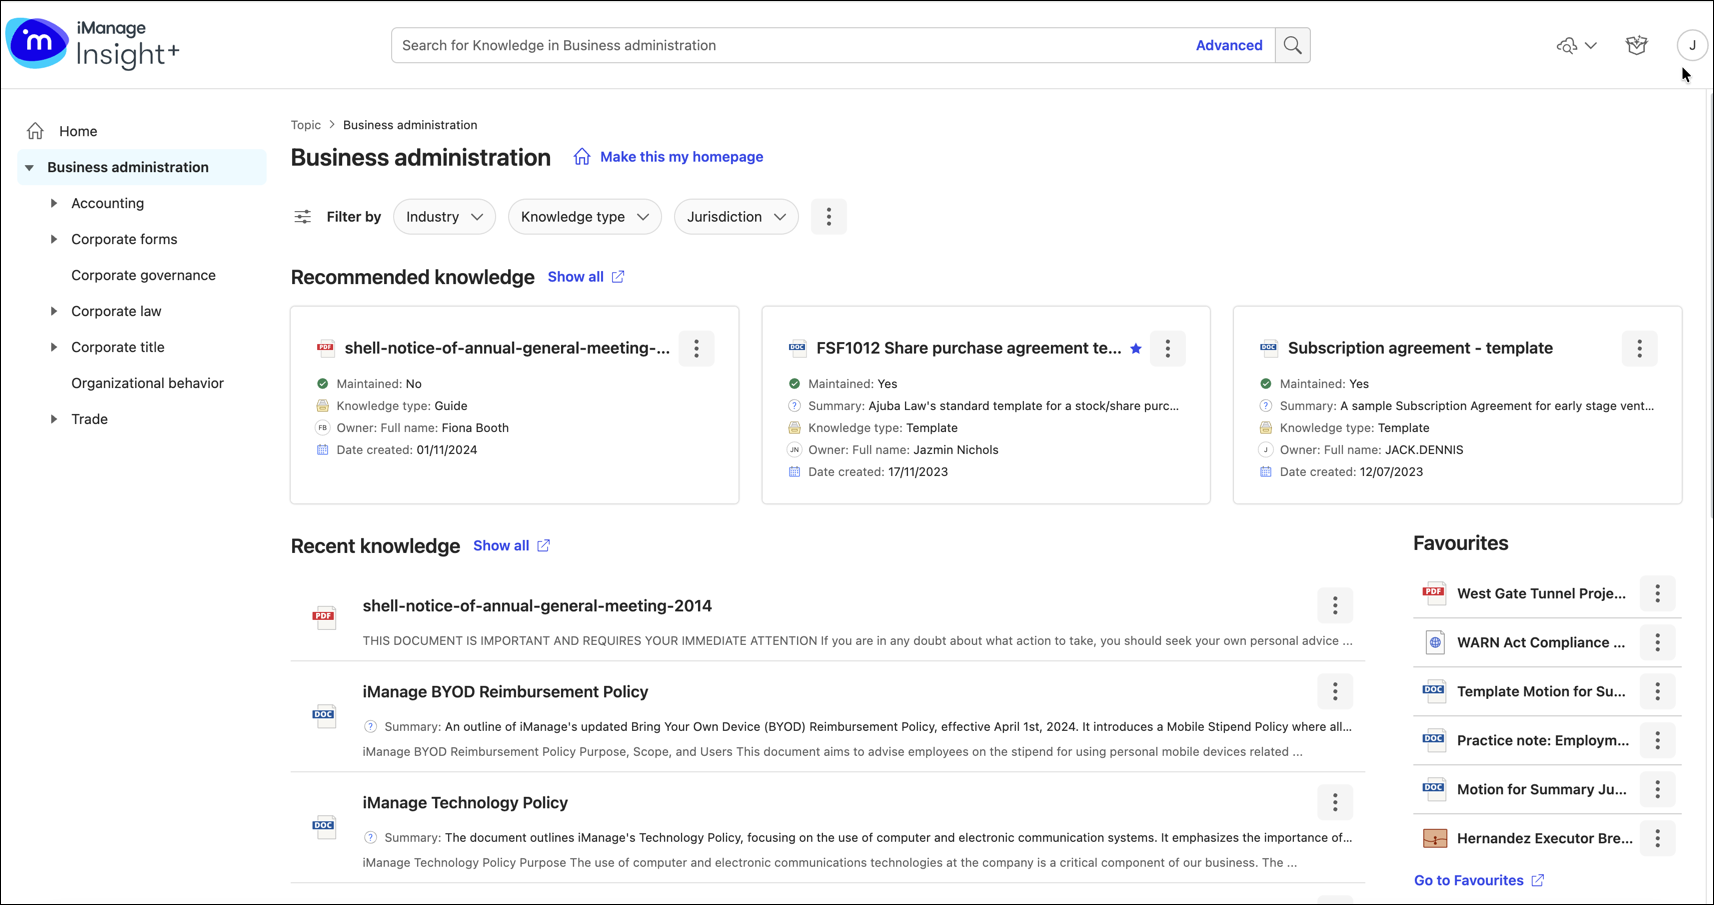Click the filter sliders icon beside Filter by
The height and width of the screenshot is (905, 1714).
(x=302, y=216)
